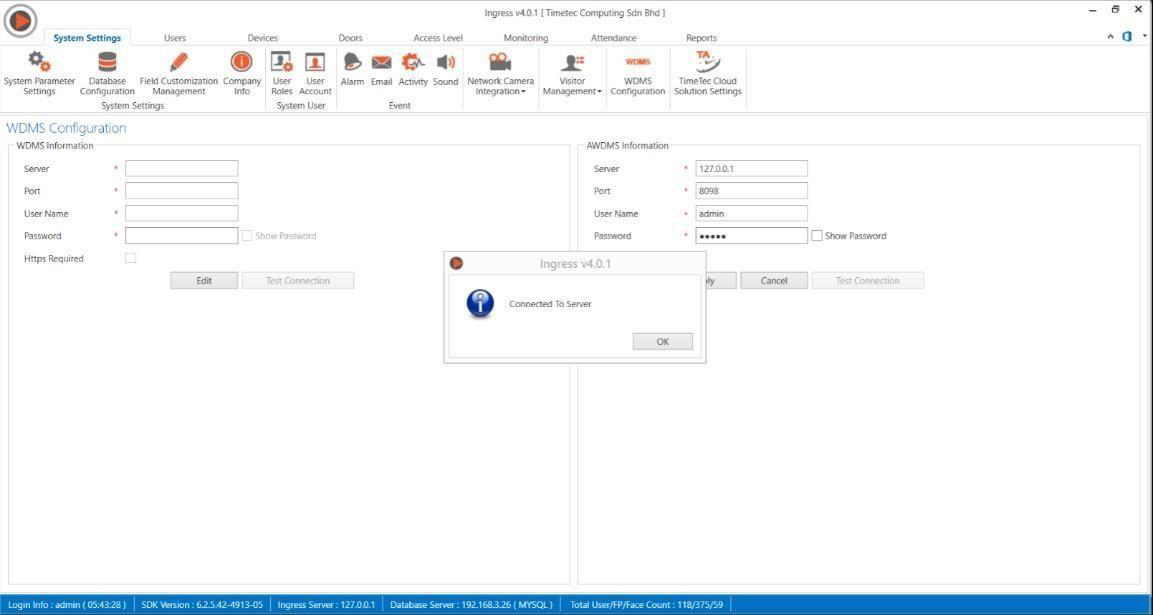Image resolution: width=1153 pixels, height=615 pixels.
Task: Click Test Connection under AWDMS Information
Action: 868,280
